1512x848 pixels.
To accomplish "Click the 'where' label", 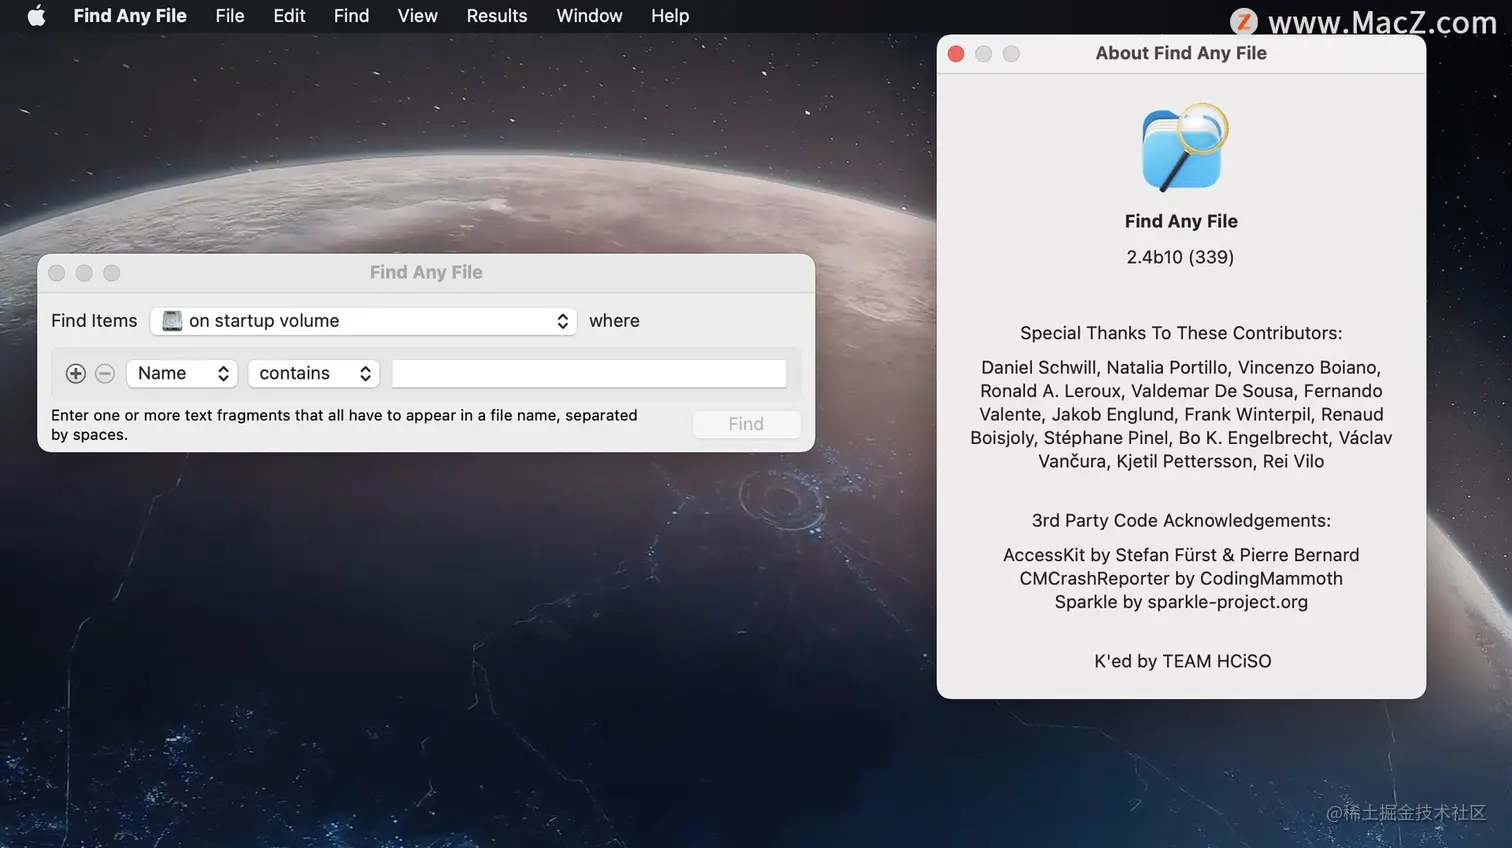I will click(614, 321).
